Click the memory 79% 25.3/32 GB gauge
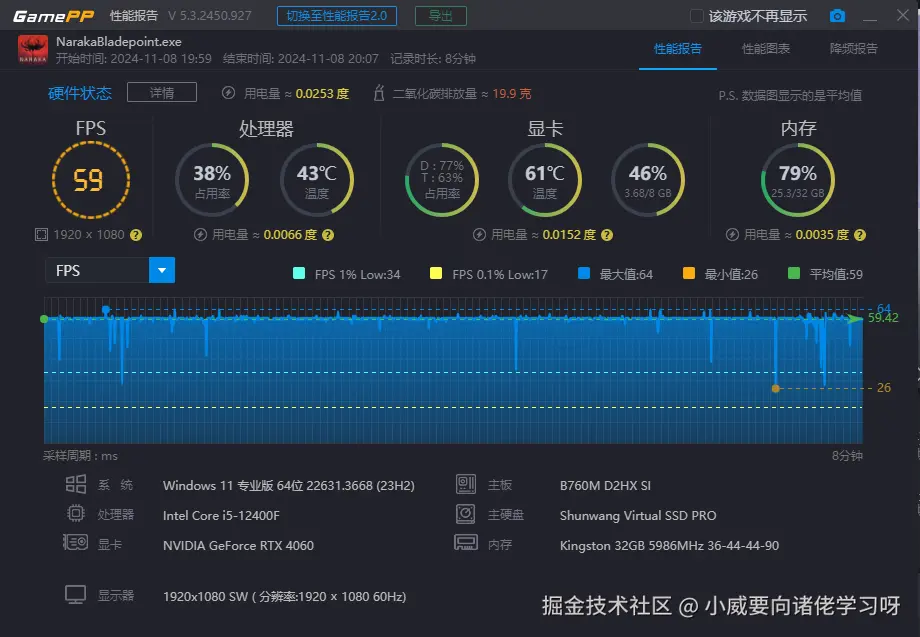Screen dimensions: 920x637 point(797,180)
